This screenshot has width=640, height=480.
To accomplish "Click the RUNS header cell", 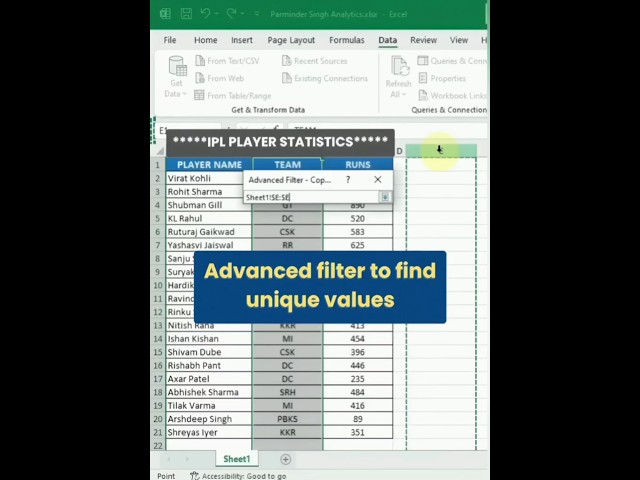I will 358,164.
